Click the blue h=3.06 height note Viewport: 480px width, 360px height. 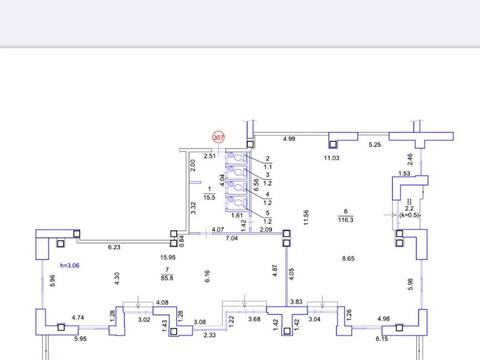70,265
